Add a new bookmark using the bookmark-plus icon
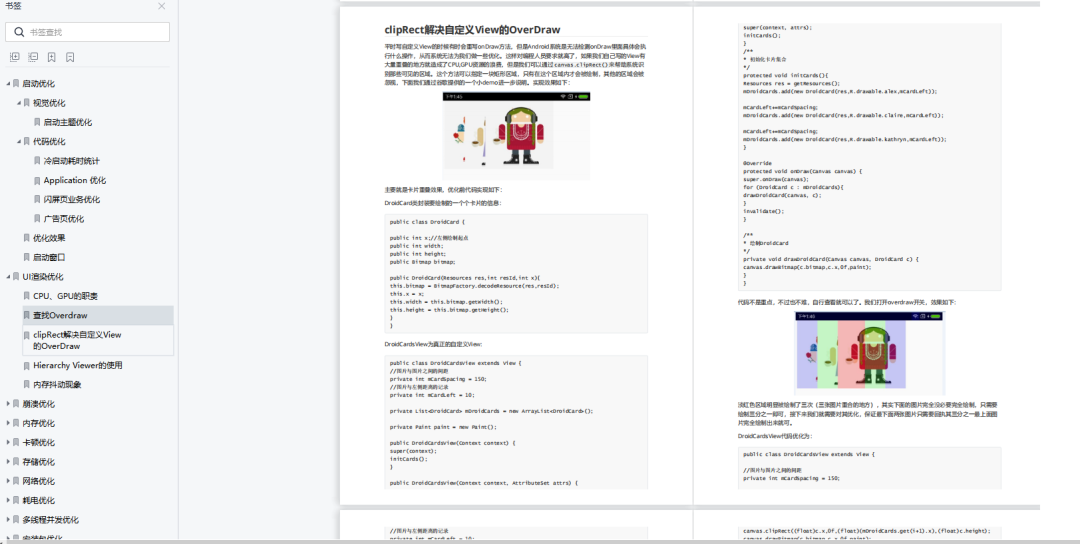 (52, 57)
